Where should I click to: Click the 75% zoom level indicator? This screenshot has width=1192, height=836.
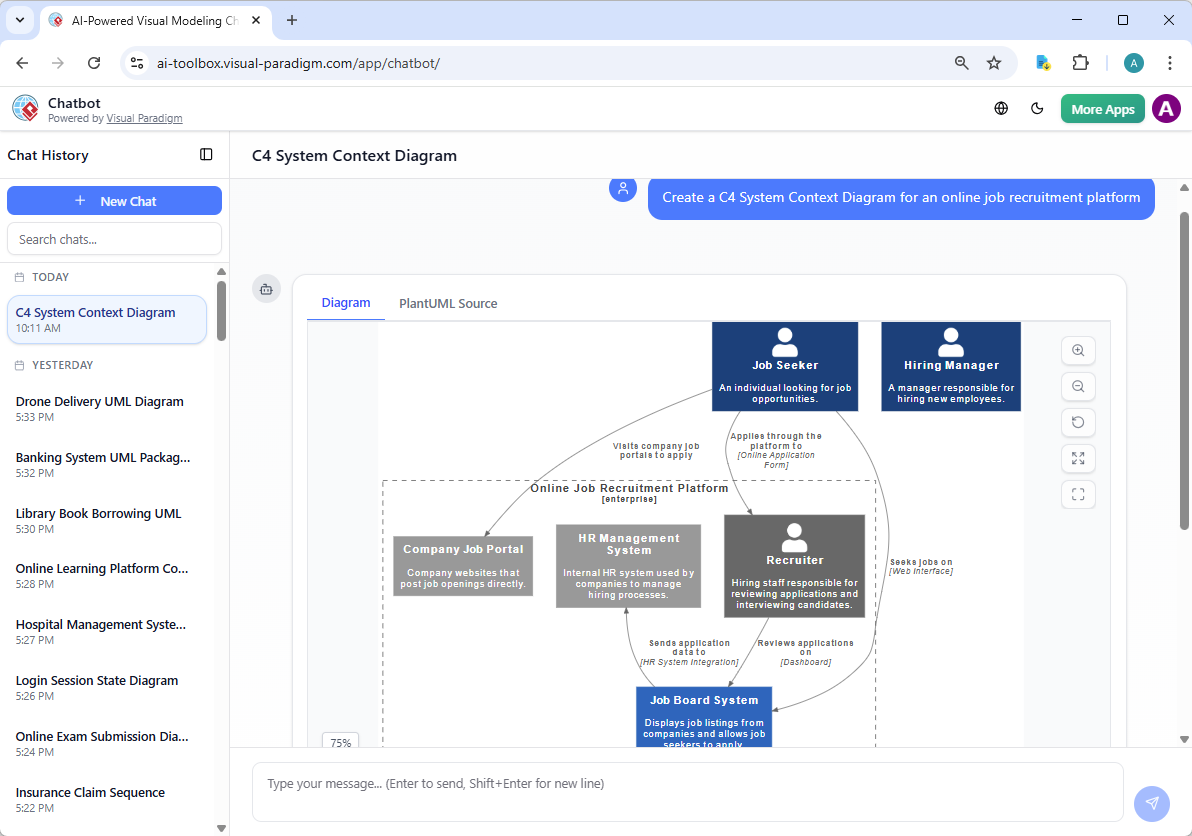340,742
